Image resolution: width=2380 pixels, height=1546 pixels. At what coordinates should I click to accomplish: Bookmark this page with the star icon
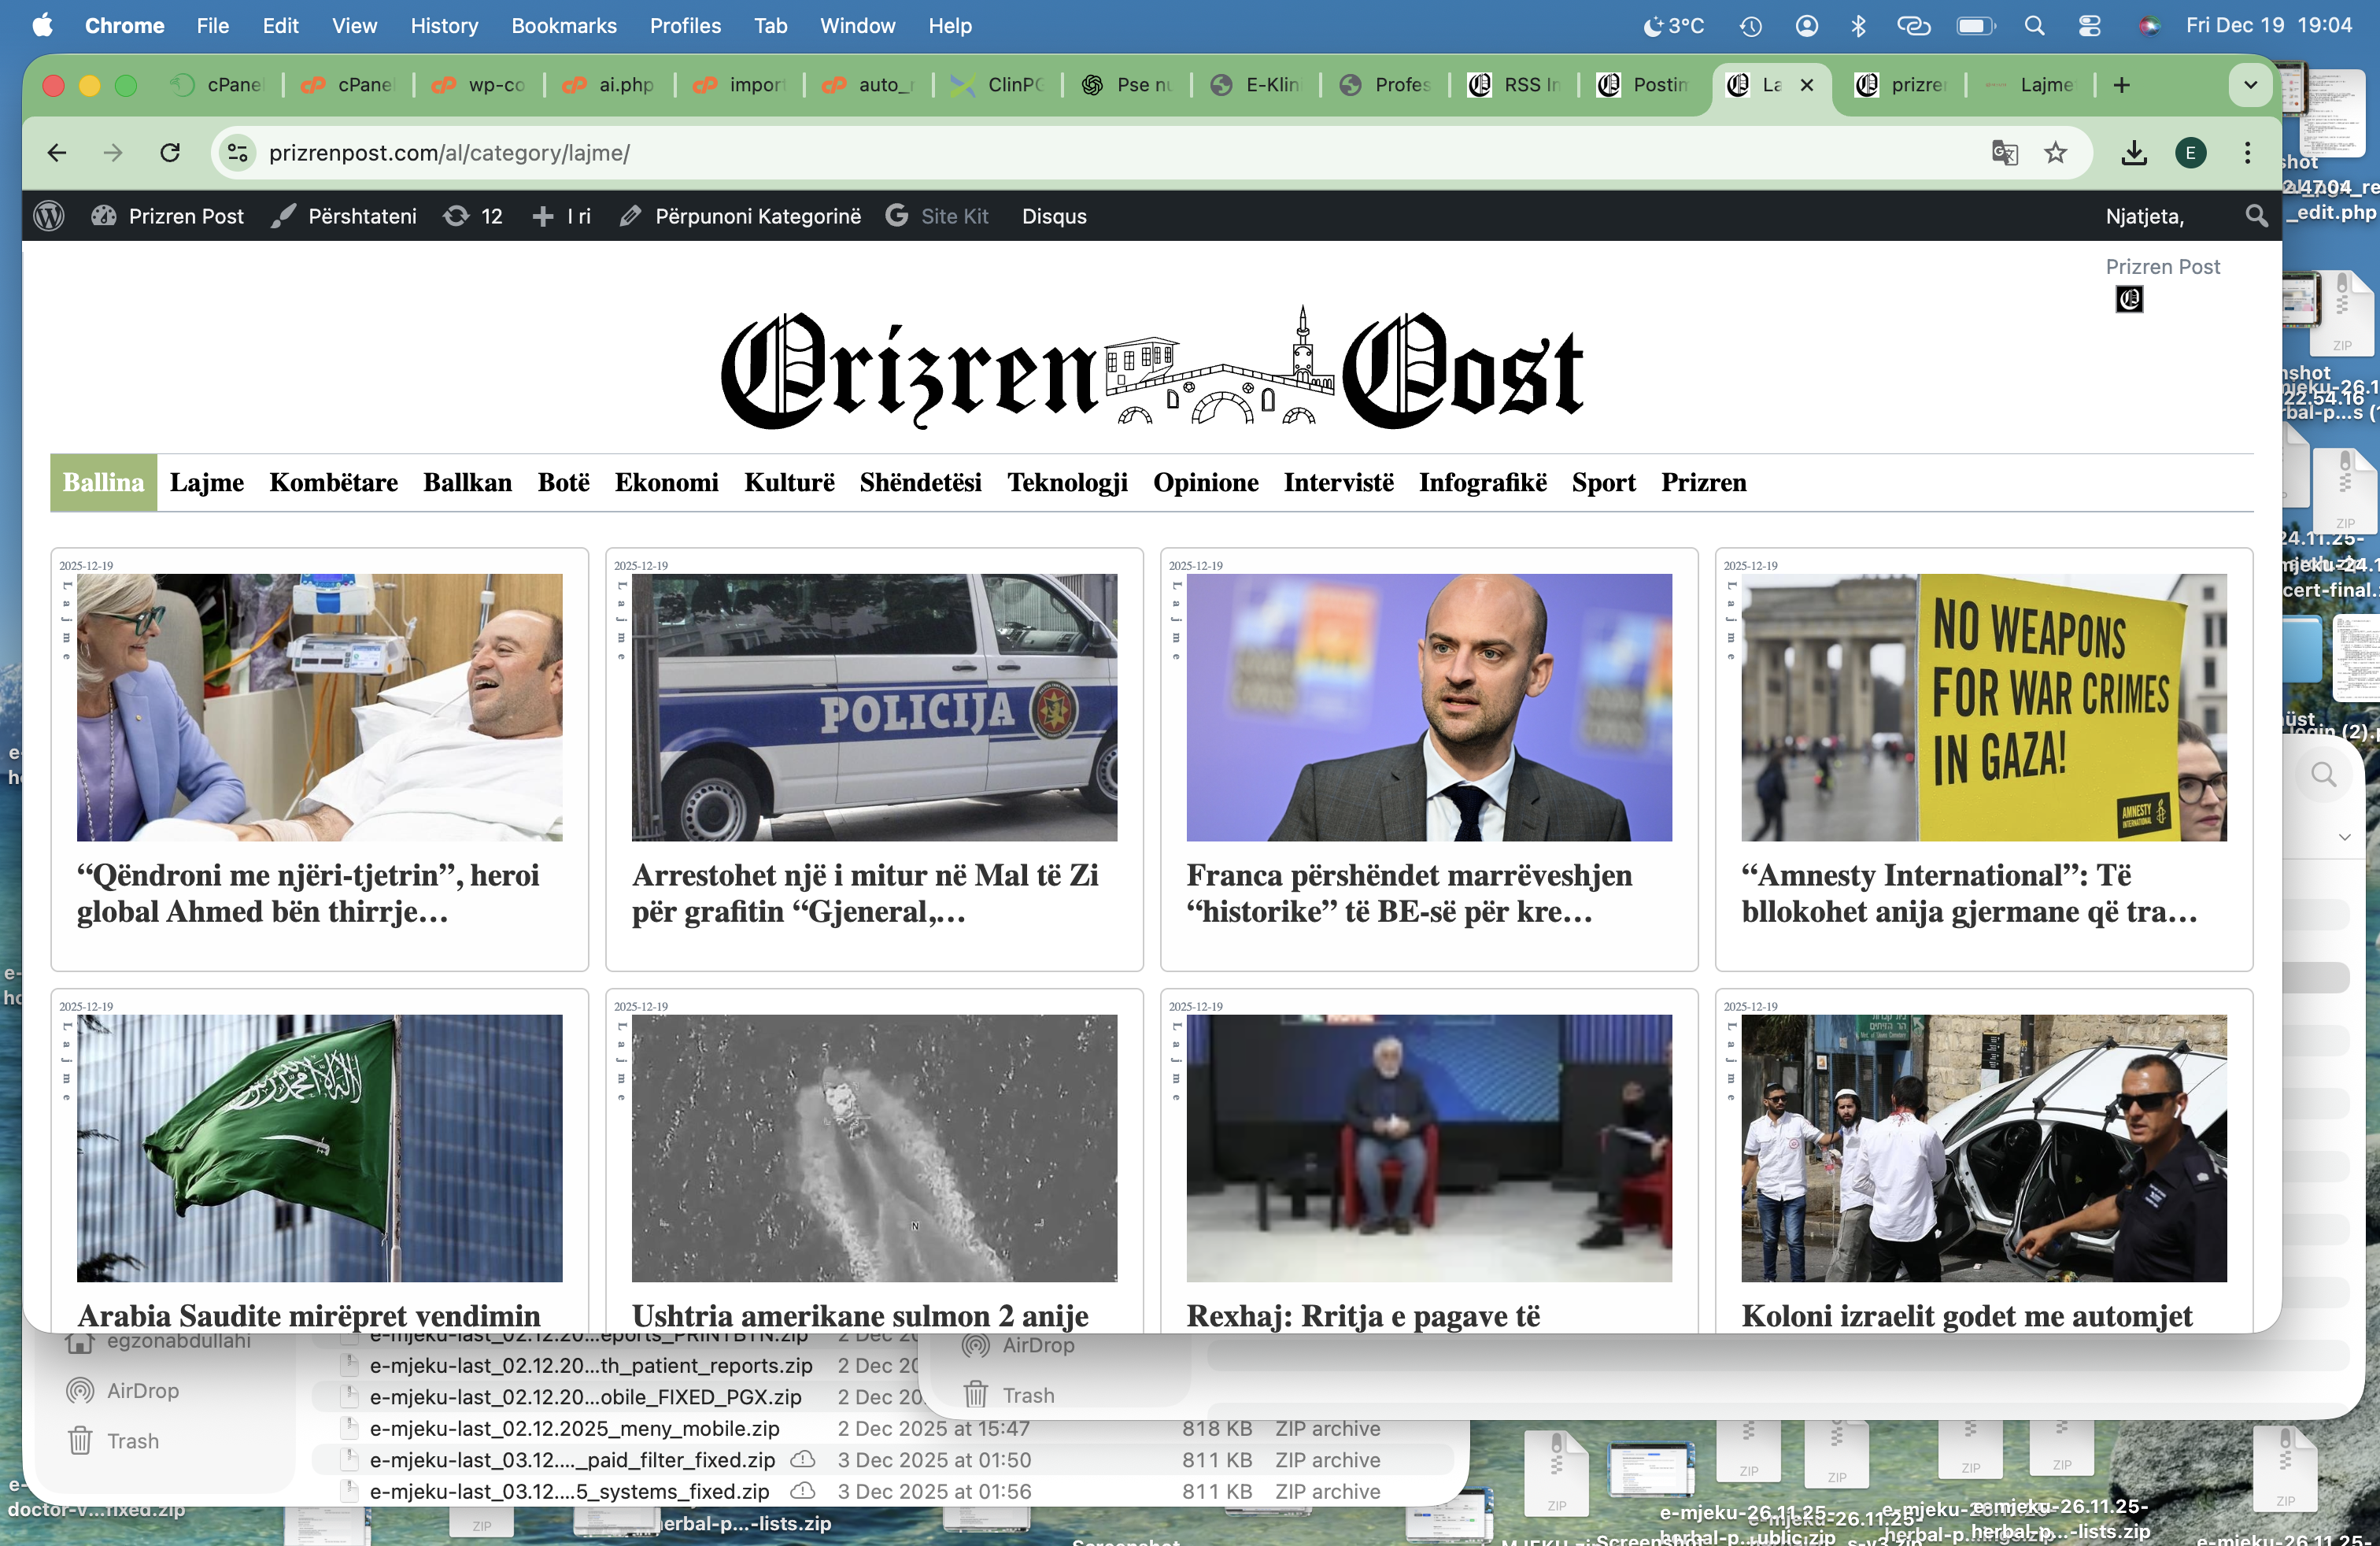(x=2055, y=153)
